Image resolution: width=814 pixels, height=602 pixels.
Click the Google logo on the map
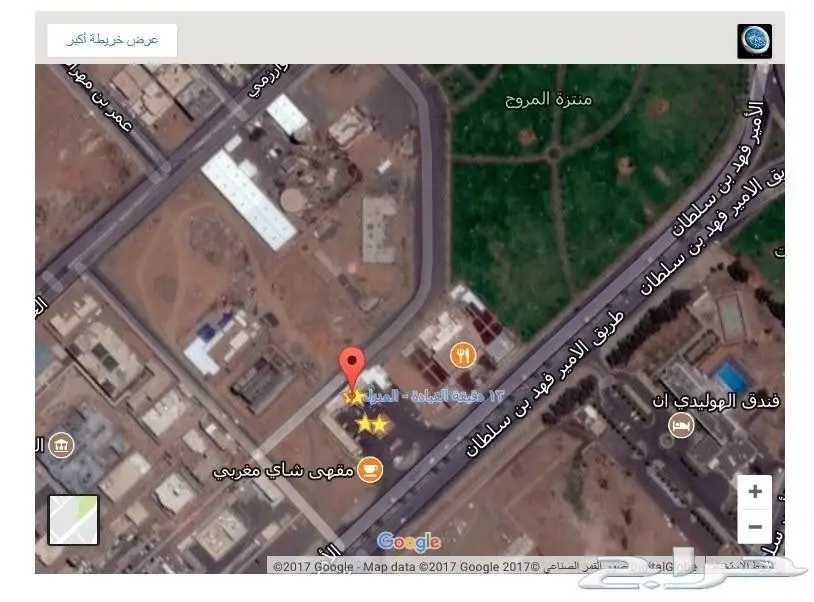tap(408, 542)
